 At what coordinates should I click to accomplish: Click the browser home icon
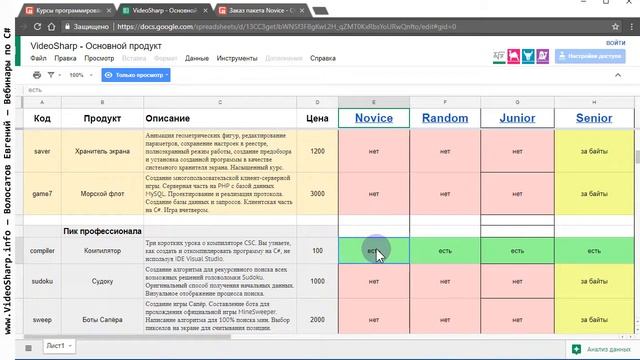(x=51, y=27)
